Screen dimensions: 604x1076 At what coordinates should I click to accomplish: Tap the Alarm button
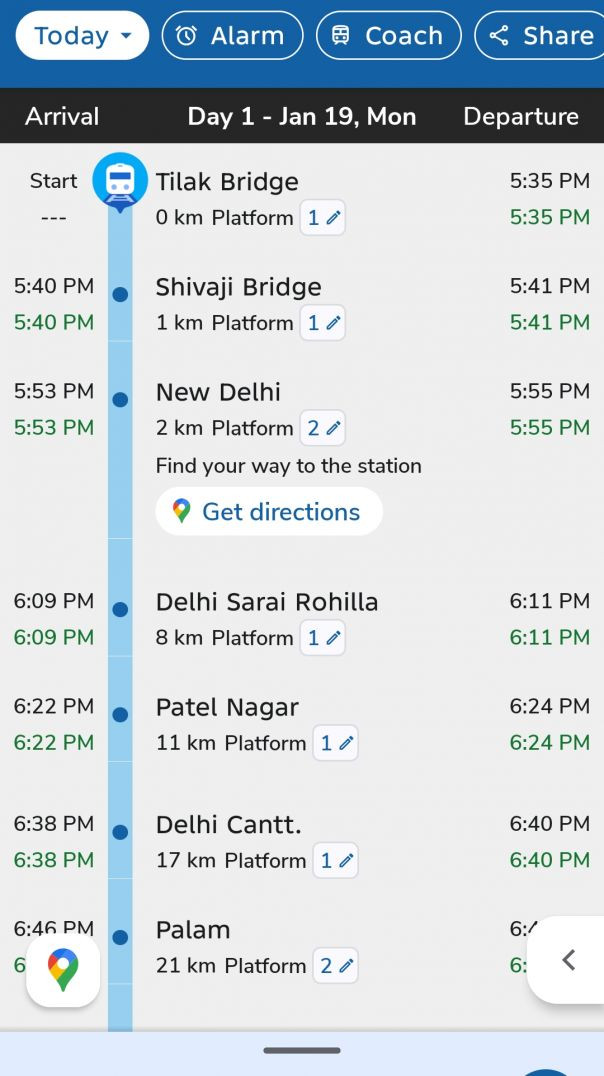point(232,36)
